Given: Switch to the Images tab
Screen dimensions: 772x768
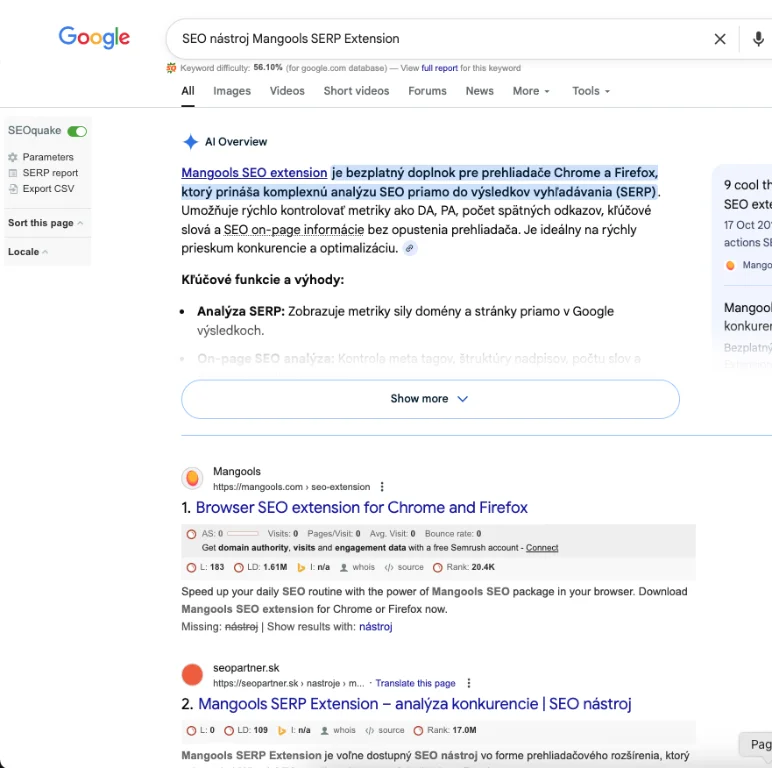Looking at the screenshot, I should tap(232, 91).
